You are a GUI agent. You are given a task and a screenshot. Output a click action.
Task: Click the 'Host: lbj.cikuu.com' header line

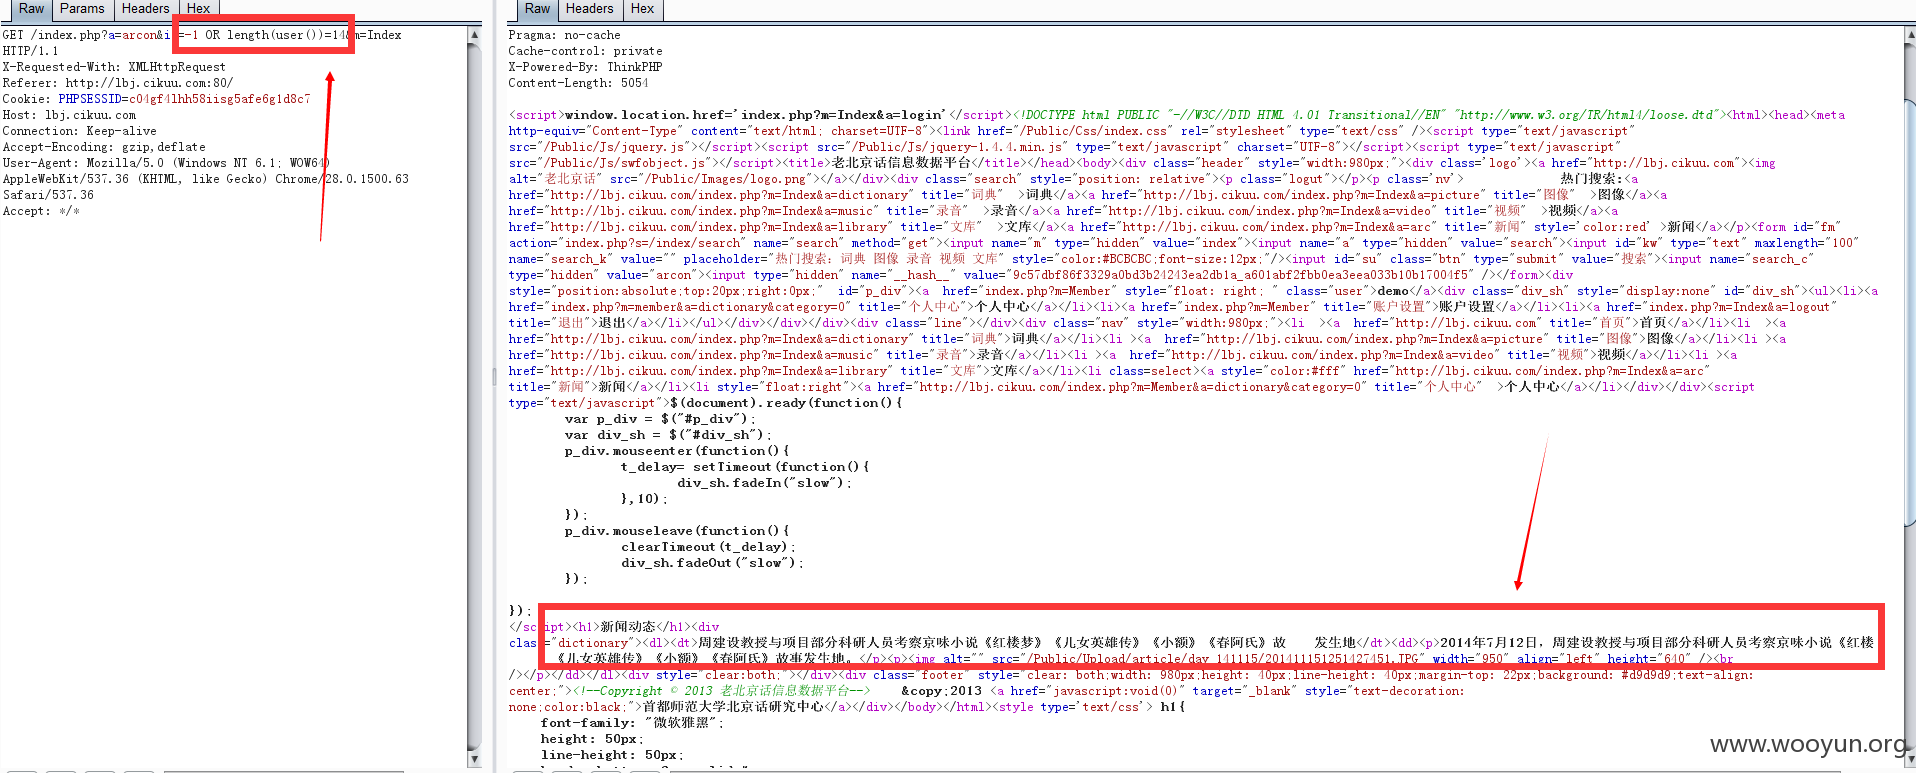pos(69,115)
